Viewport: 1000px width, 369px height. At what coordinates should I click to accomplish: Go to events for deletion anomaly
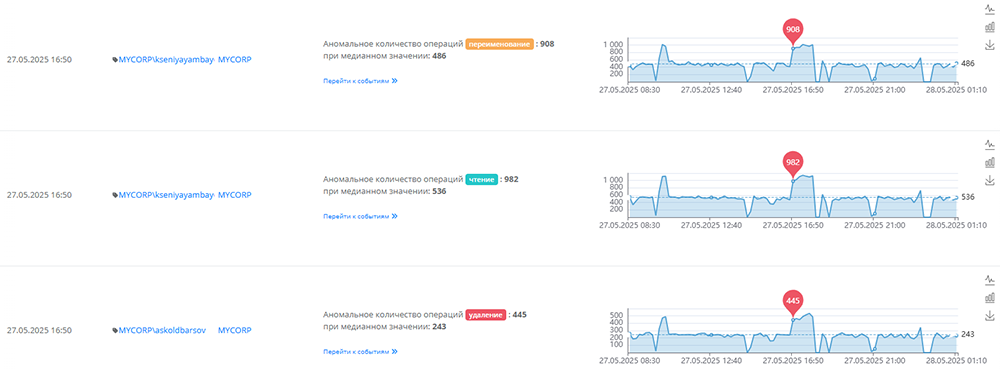(x=360, y=351)
